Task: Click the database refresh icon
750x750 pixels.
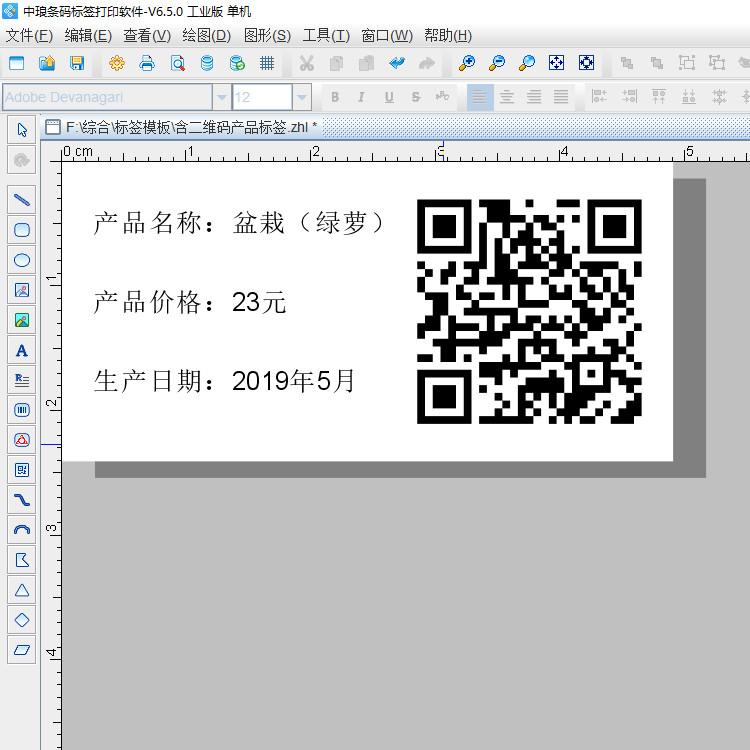Action: coord(237,63)
